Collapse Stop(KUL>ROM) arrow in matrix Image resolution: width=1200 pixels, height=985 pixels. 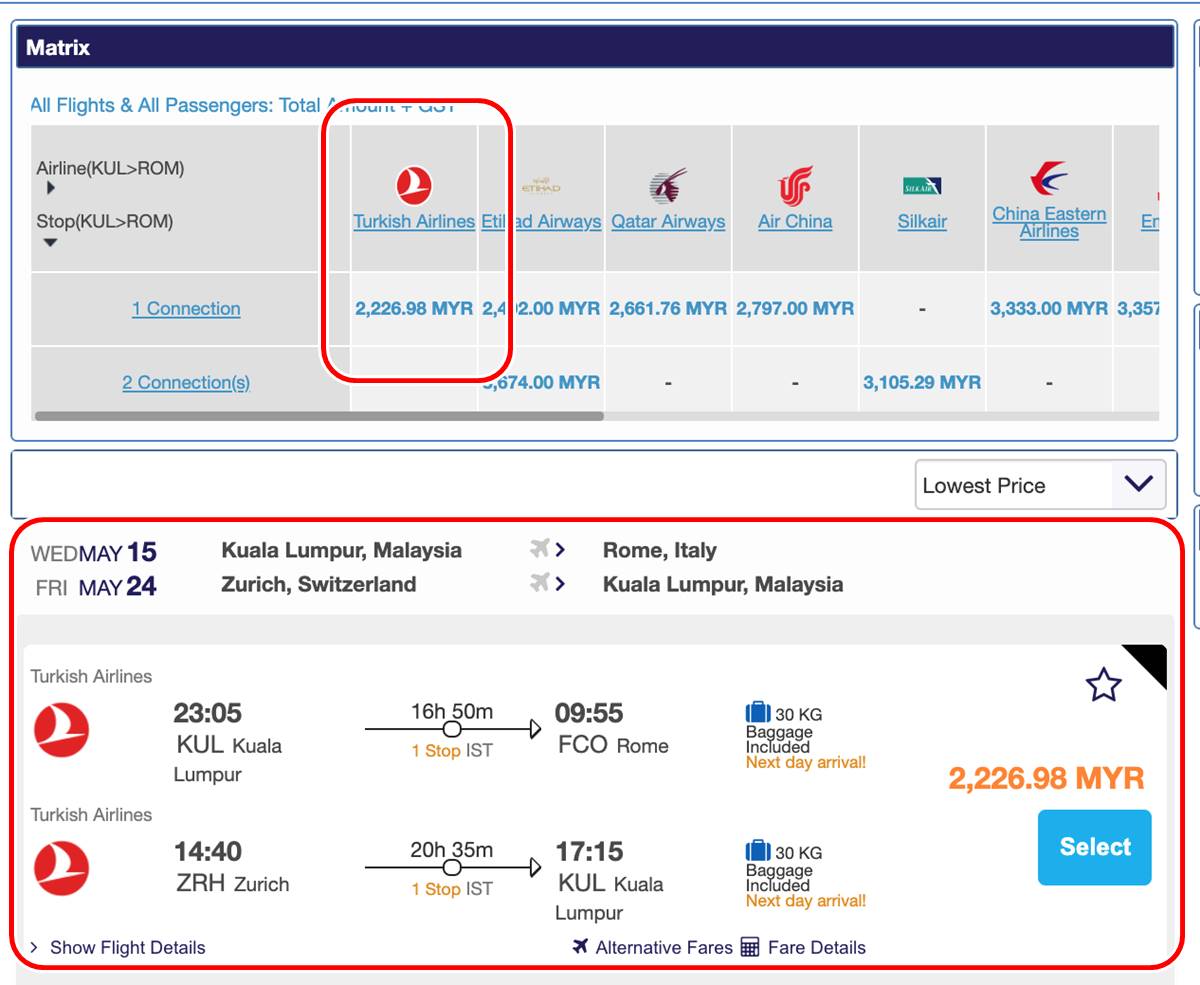pyautogui.click(x=50, y=242)
